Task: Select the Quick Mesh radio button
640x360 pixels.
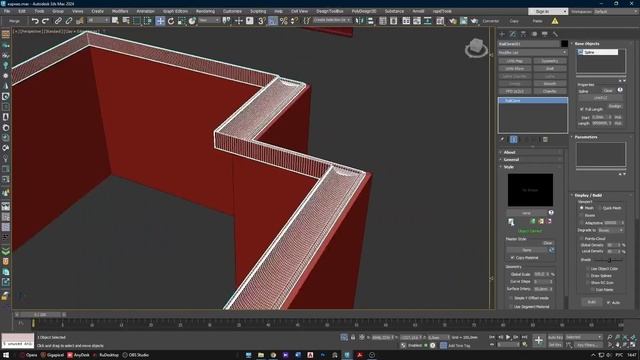Action: (600, 208)
